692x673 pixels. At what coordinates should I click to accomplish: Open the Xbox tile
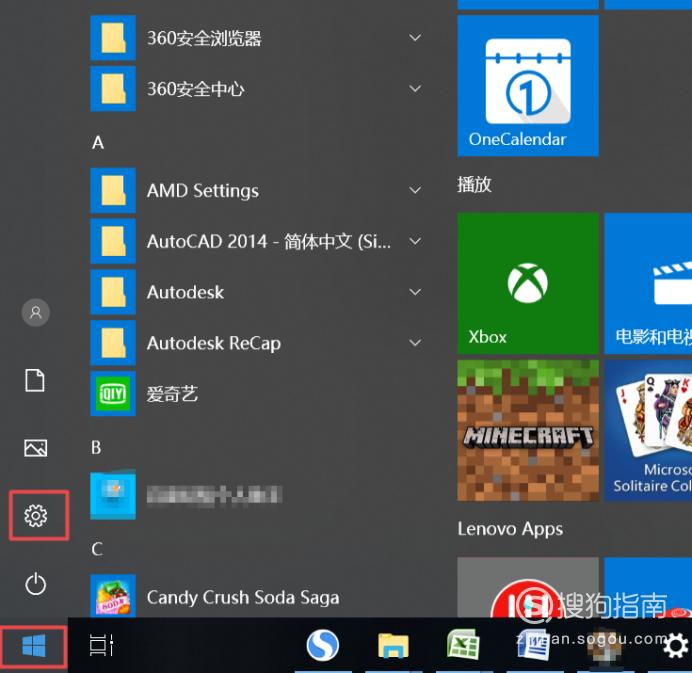point(528,283)
